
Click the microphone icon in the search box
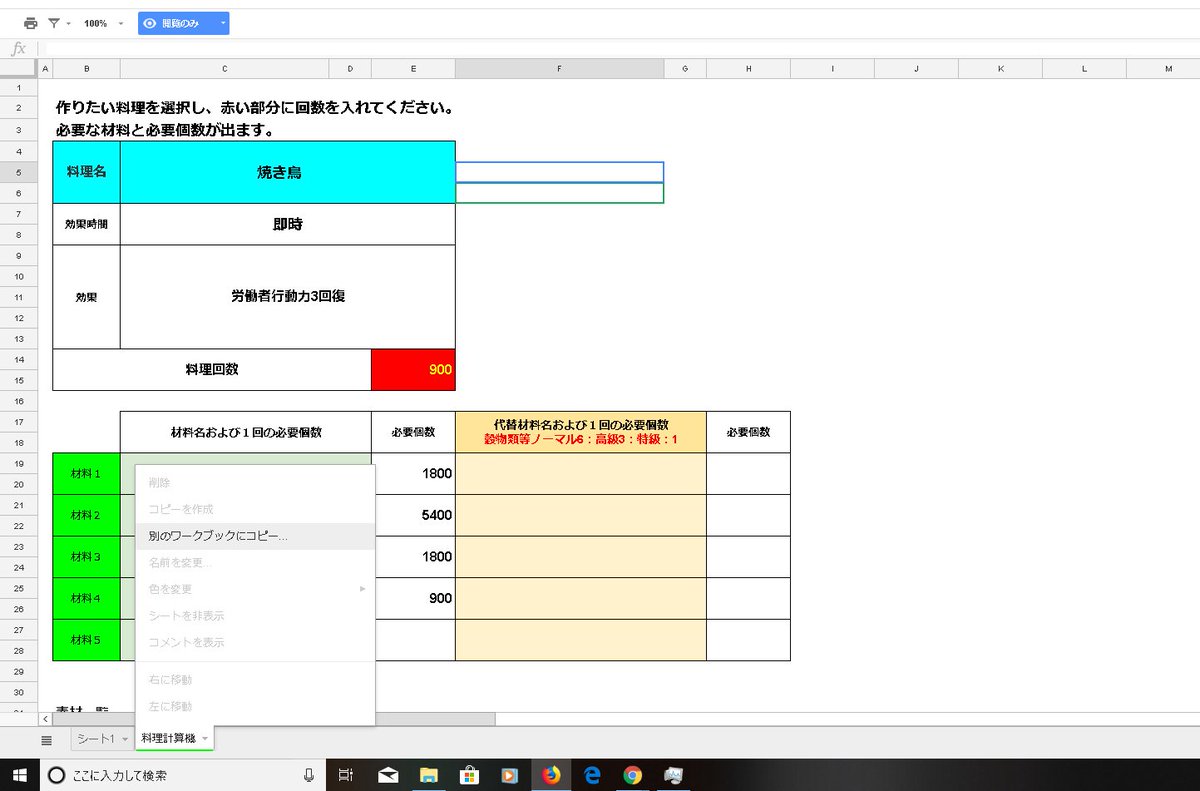coord(308,774)
